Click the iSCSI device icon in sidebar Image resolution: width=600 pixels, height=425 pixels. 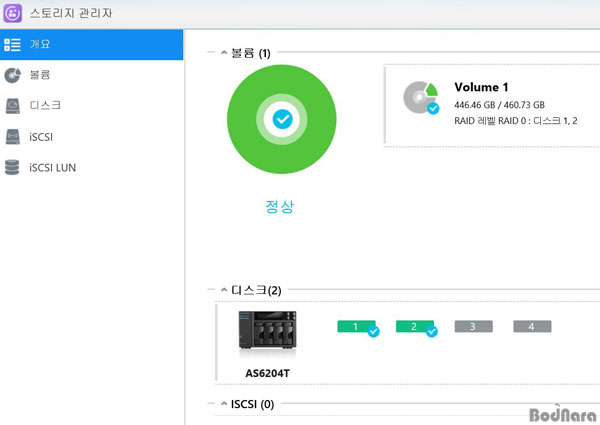13,137
